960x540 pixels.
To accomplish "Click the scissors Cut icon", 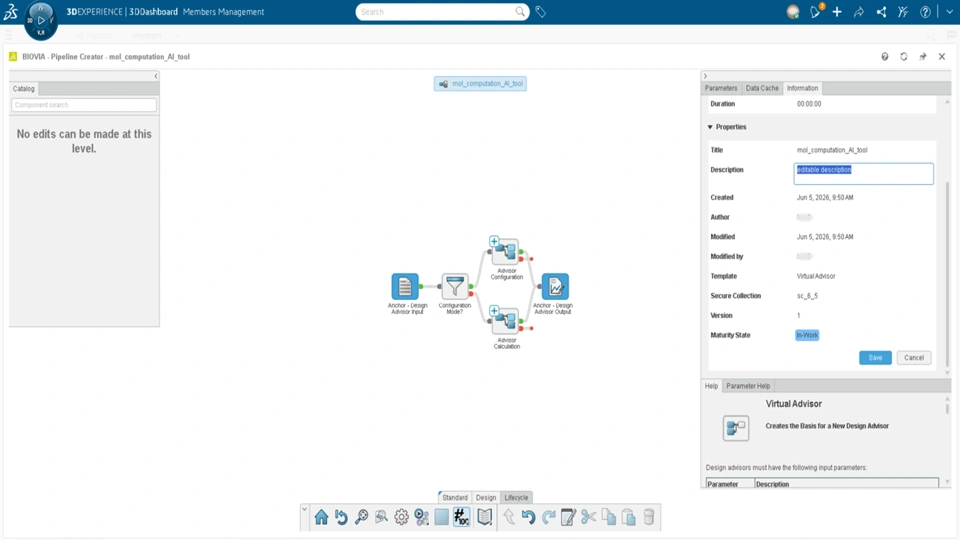I will 588,517.
